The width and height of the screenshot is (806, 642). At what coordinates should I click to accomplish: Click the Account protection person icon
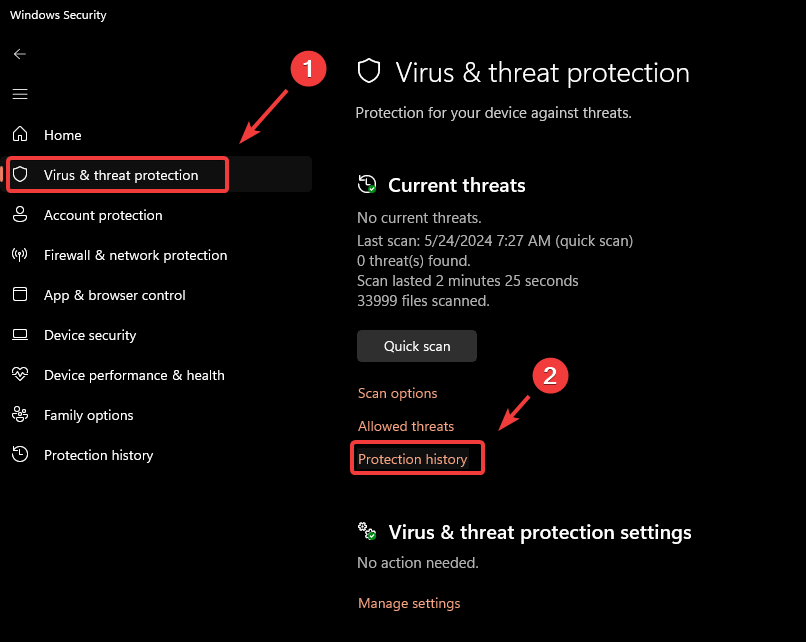tap(20, 215)
